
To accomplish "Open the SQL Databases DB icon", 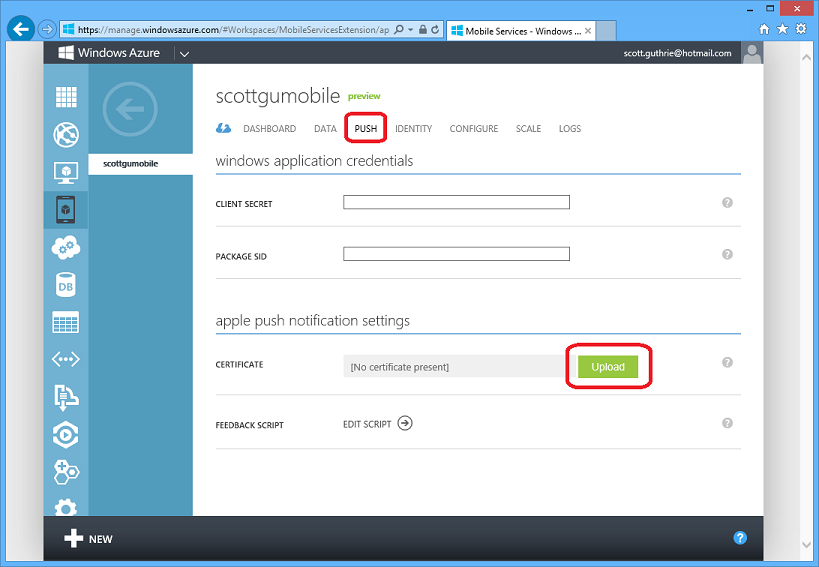I will pyautogui.click(x=66, y=285).
